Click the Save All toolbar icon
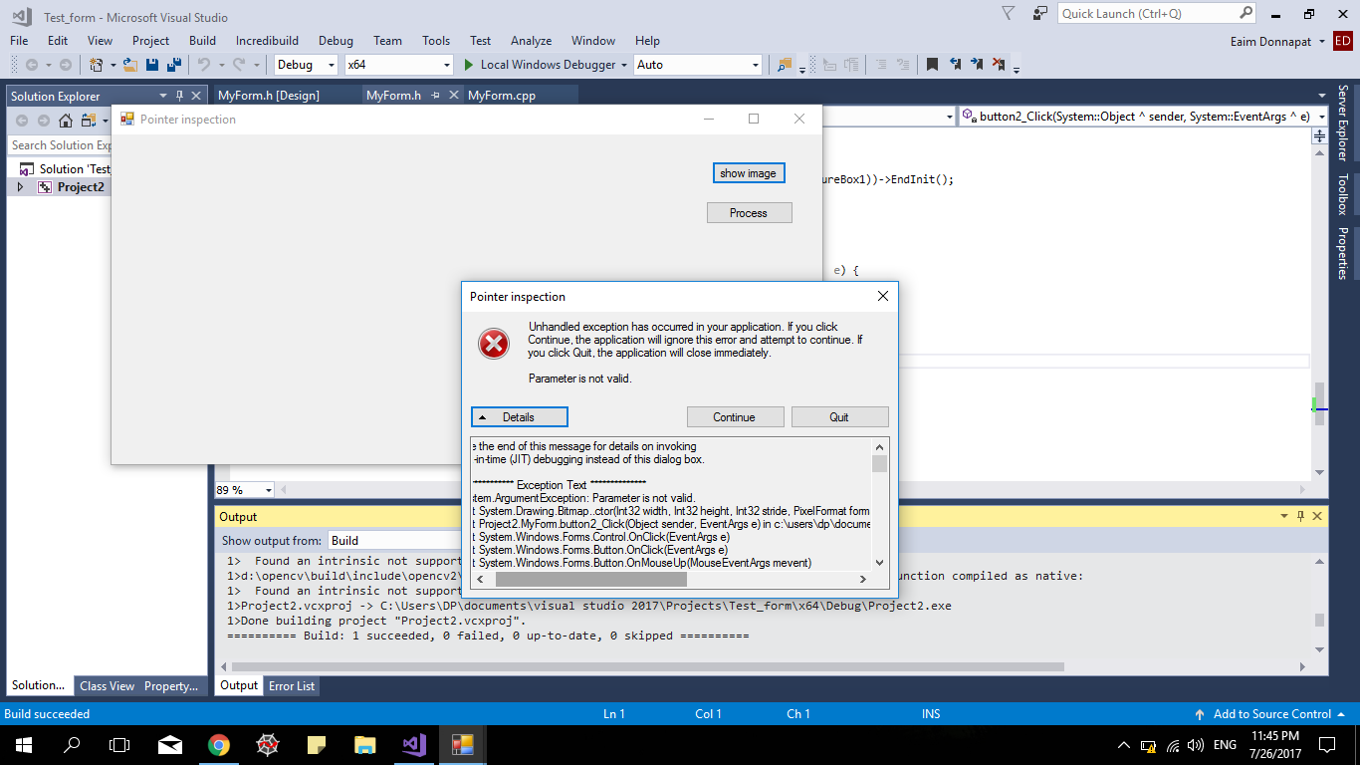This screenshot has width=1360, height=765. [x=174, y=65]
